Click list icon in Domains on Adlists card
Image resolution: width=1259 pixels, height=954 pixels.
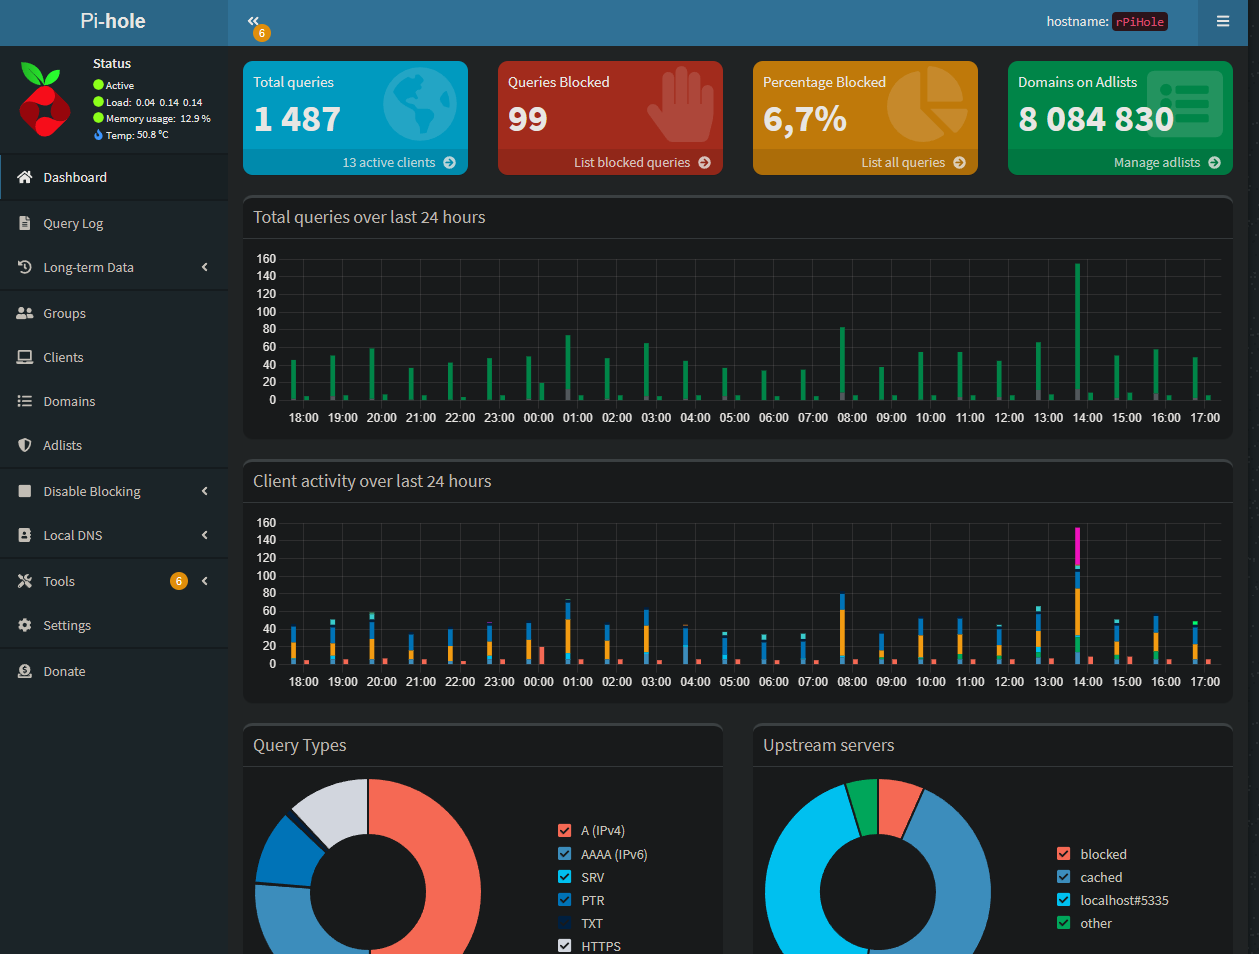point(1185,104)
